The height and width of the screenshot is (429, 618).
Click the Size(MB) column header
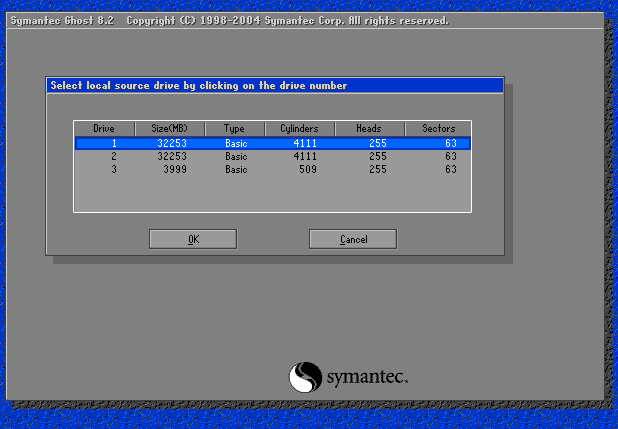(x=169, y=129)
